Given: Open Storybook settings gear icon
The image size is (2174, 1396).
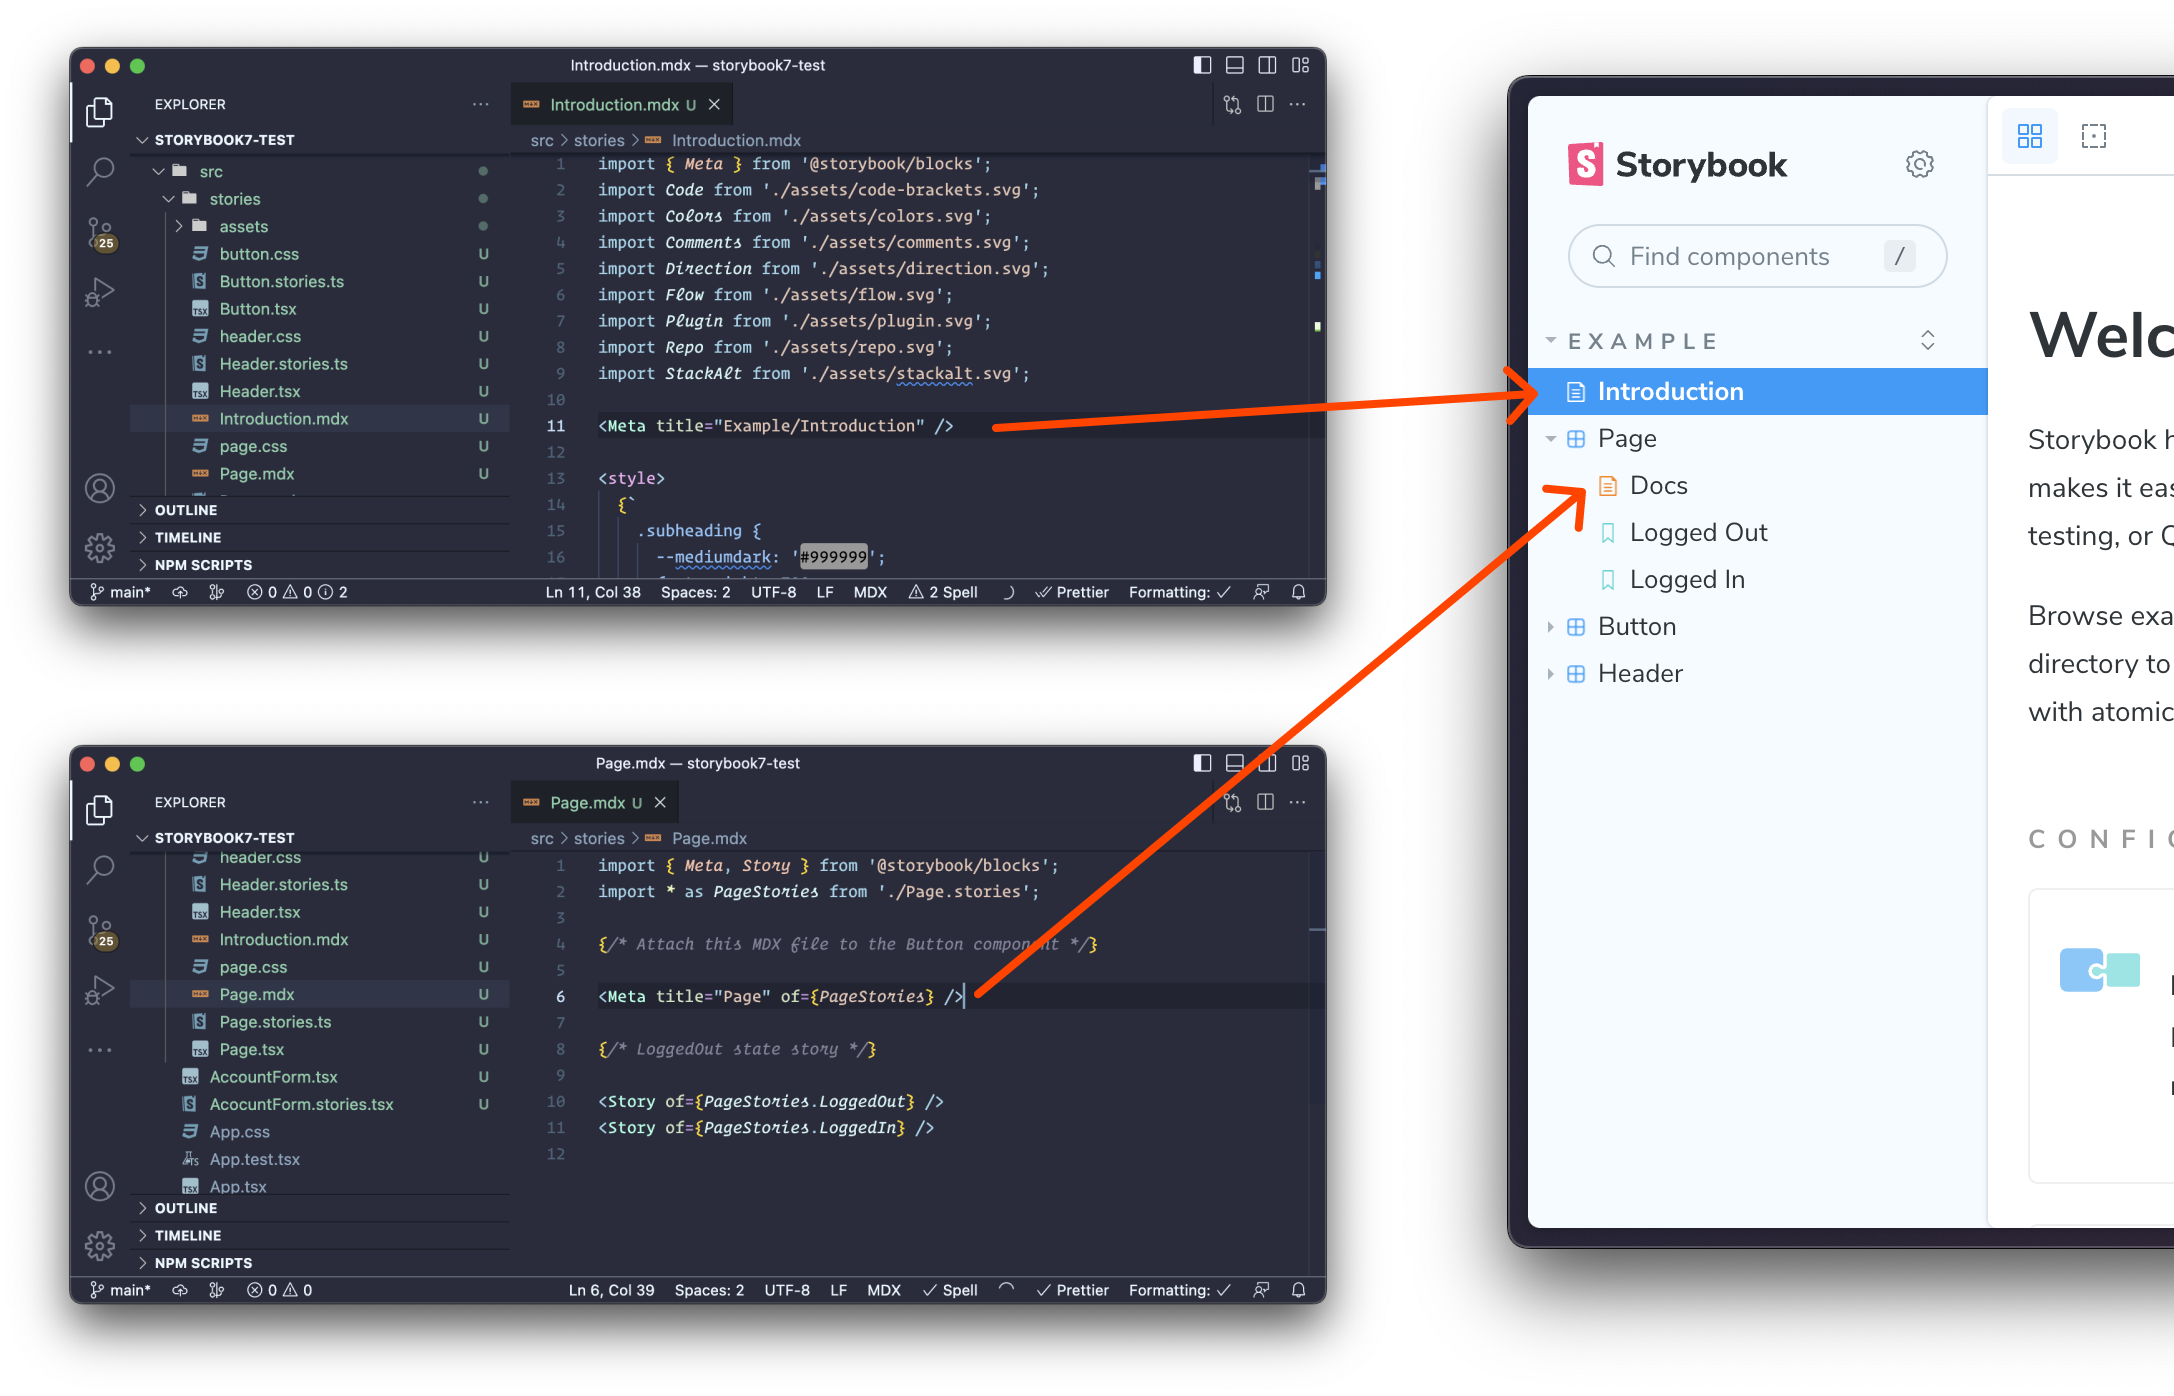Looking at the screenshot, I should (x=1919, y=164).
